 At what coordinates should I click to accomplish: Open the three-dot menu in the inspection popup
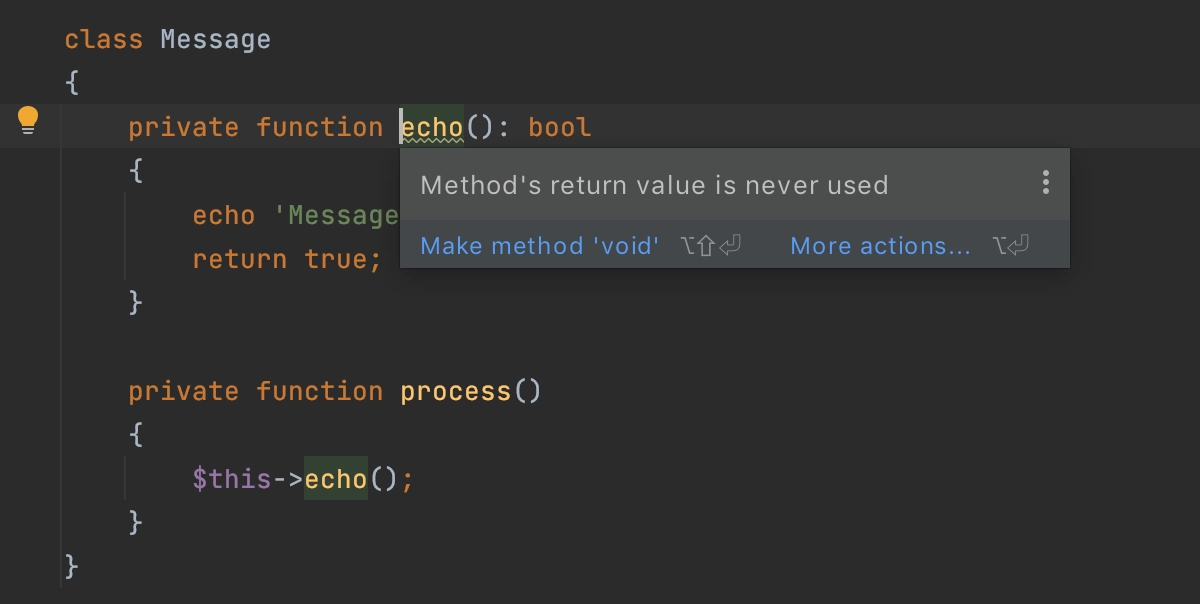1045,182
